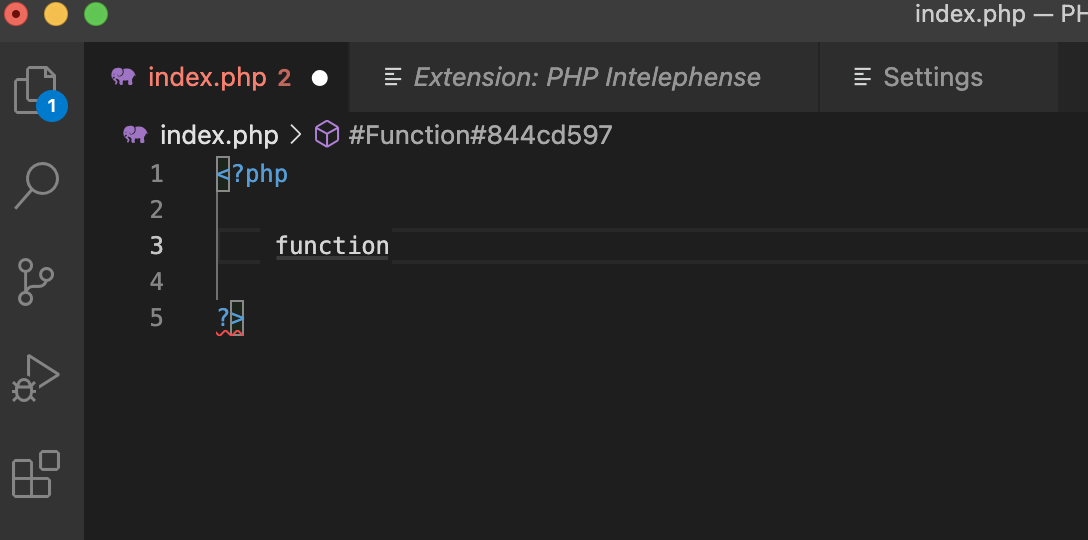Screen dimensions: 1088x540
Task: Switch to the Settings tab
Action: 939,77
